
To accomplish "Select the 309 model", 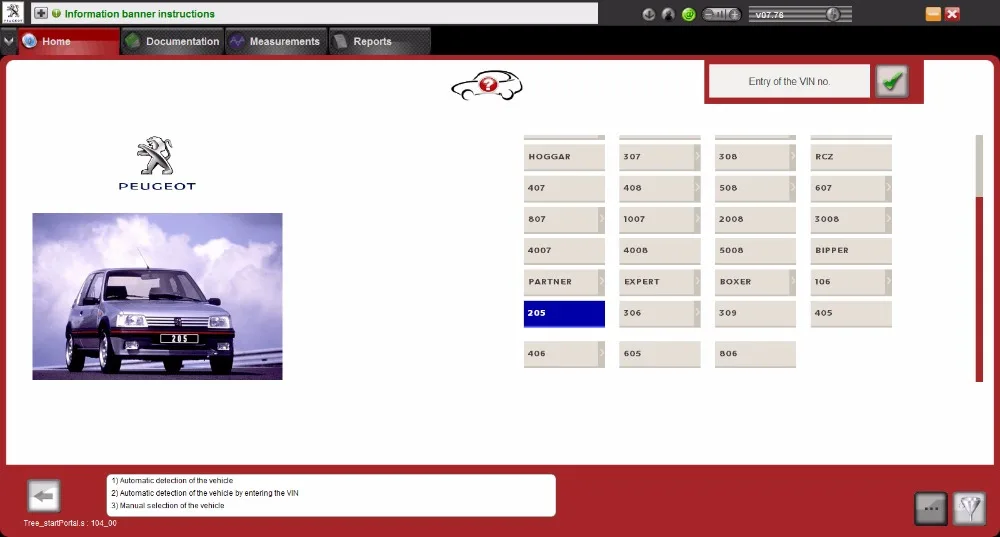I will (x=755, y=314).
